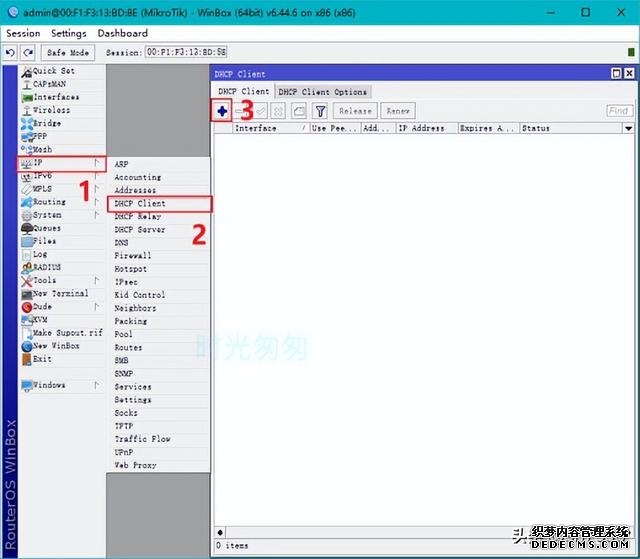Open Log in sidebar

tap(62, 254)
